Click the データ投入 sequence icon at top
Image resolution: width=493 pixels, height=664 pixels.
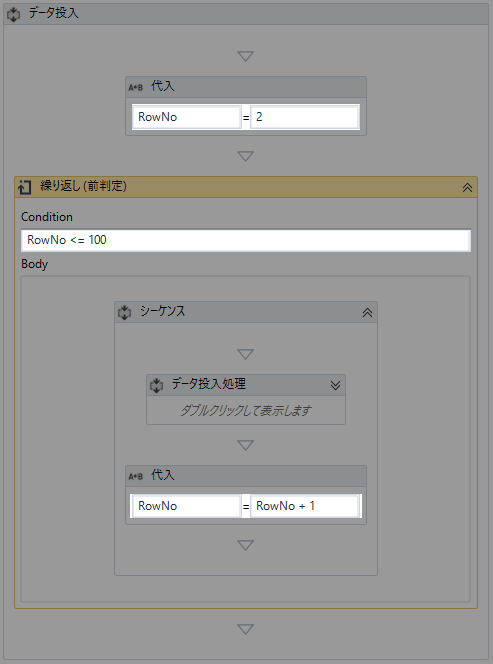tap(13, 14)
